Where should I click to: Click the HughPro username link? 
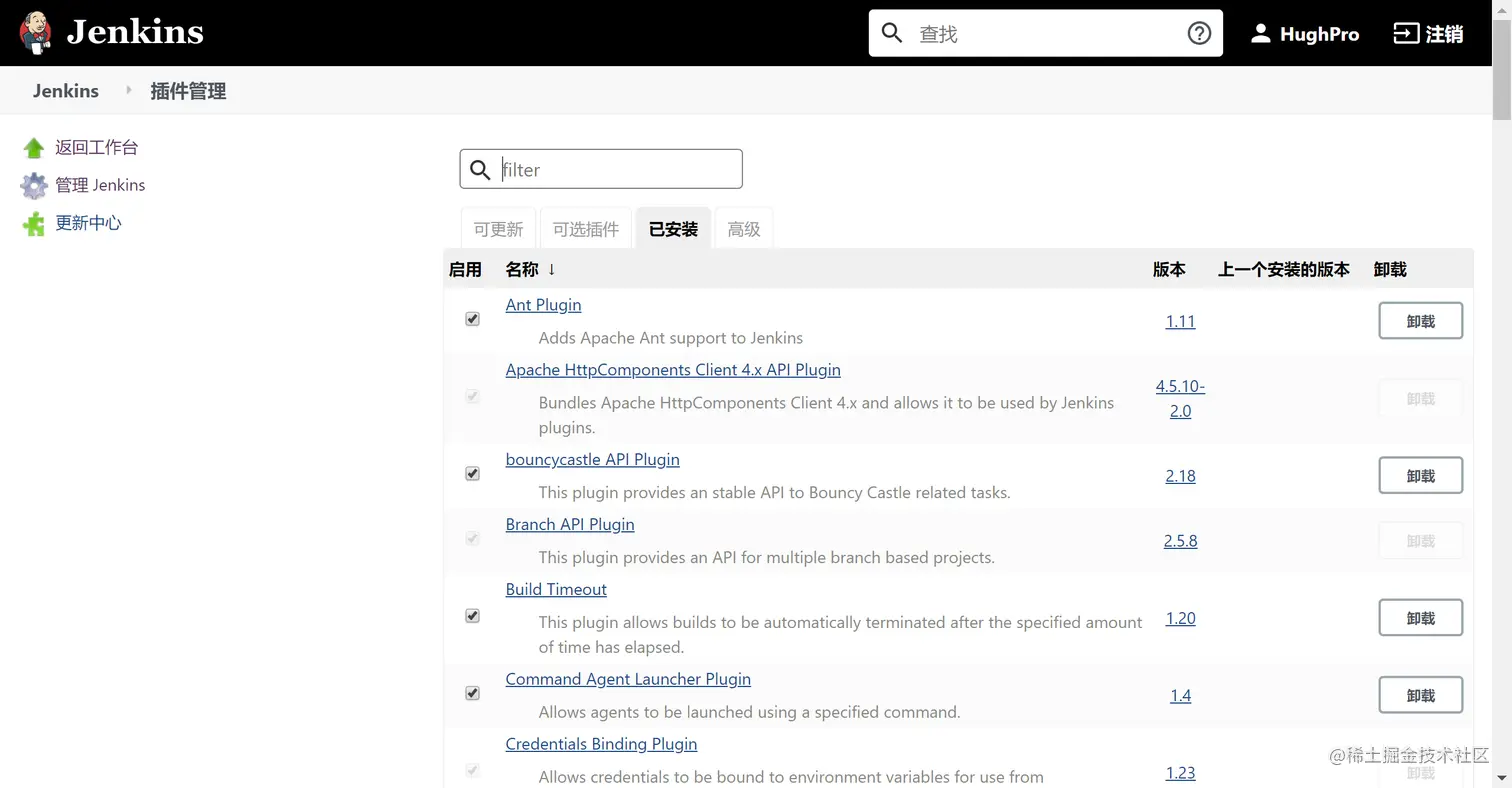point(1319,34)
